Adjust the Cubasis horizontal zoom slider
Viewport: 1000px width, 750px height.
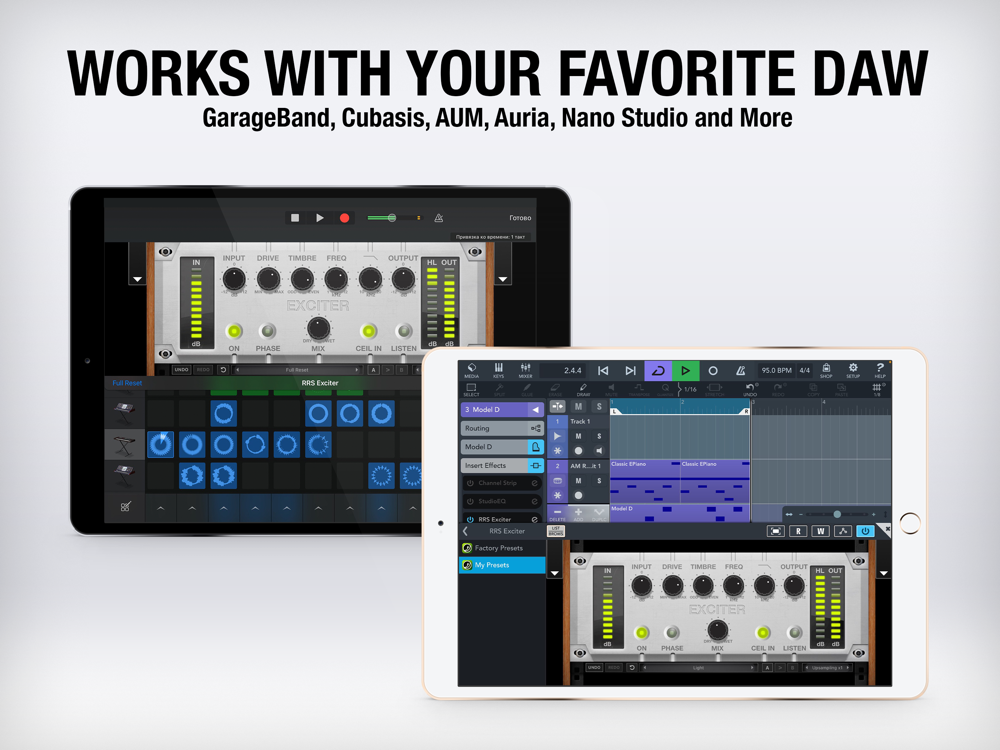(x=837, y=514)
